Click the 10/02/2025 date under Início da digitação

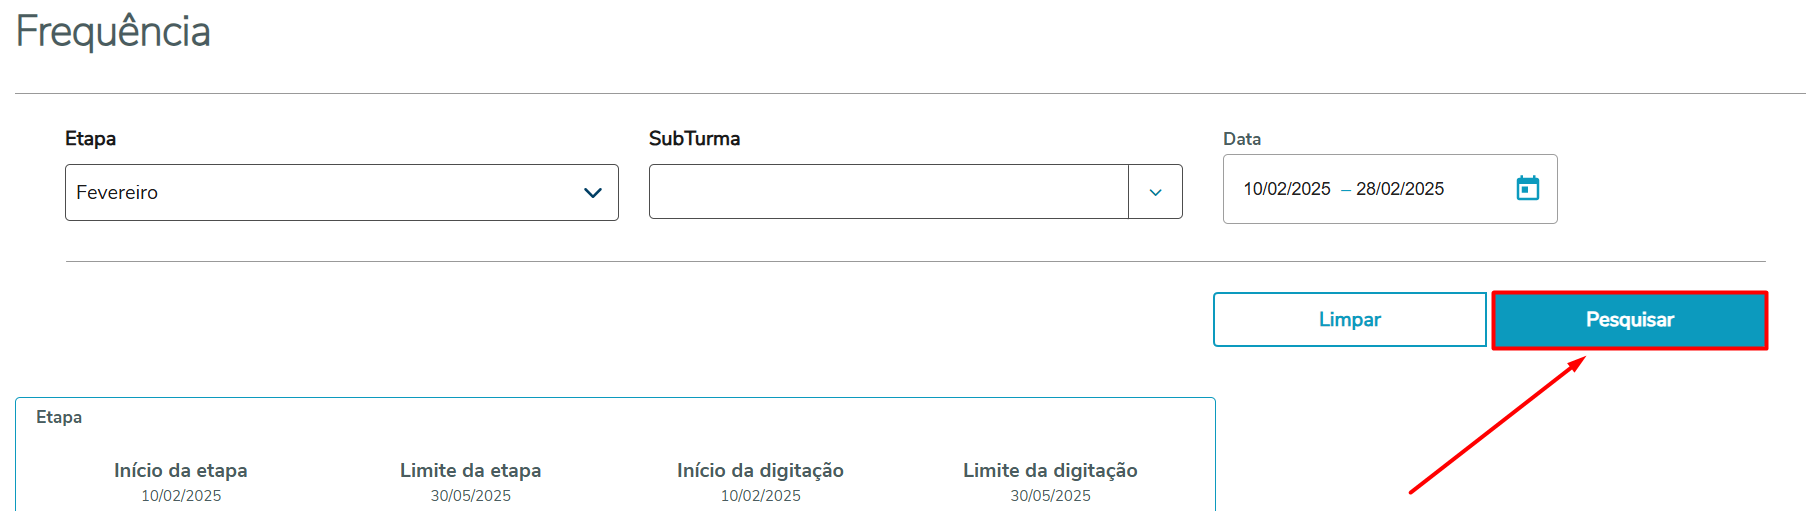(x=760, y=496)
